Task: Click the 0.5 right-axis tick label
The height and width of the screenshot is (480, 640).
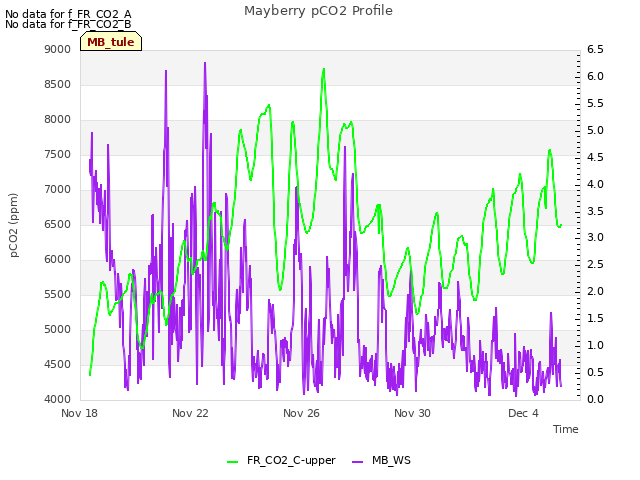Action: pos(595,372)
